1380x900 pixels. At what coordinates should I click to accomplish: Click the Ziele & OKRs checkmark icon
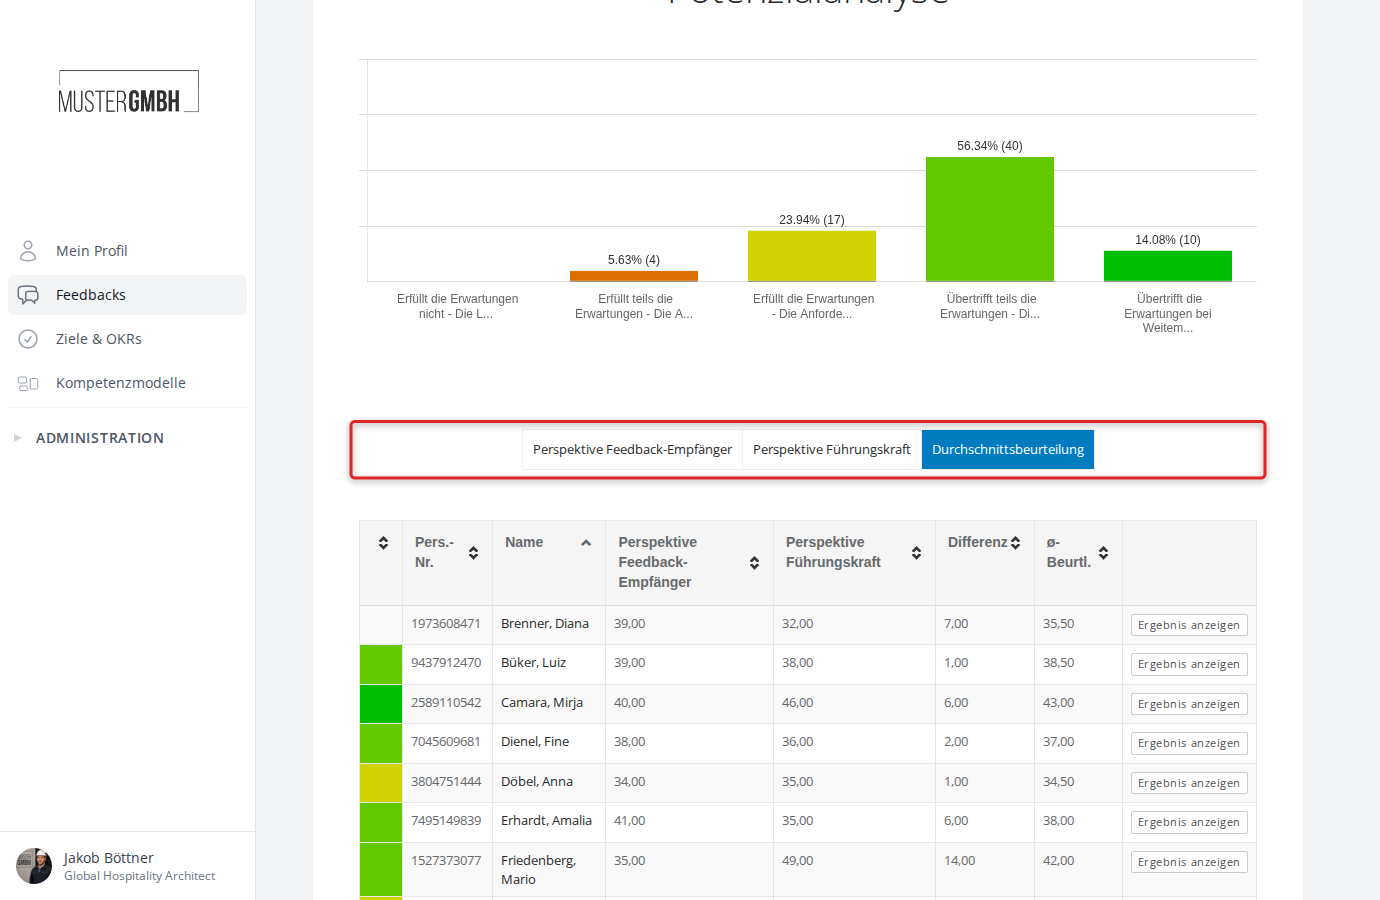pos(28,339)
